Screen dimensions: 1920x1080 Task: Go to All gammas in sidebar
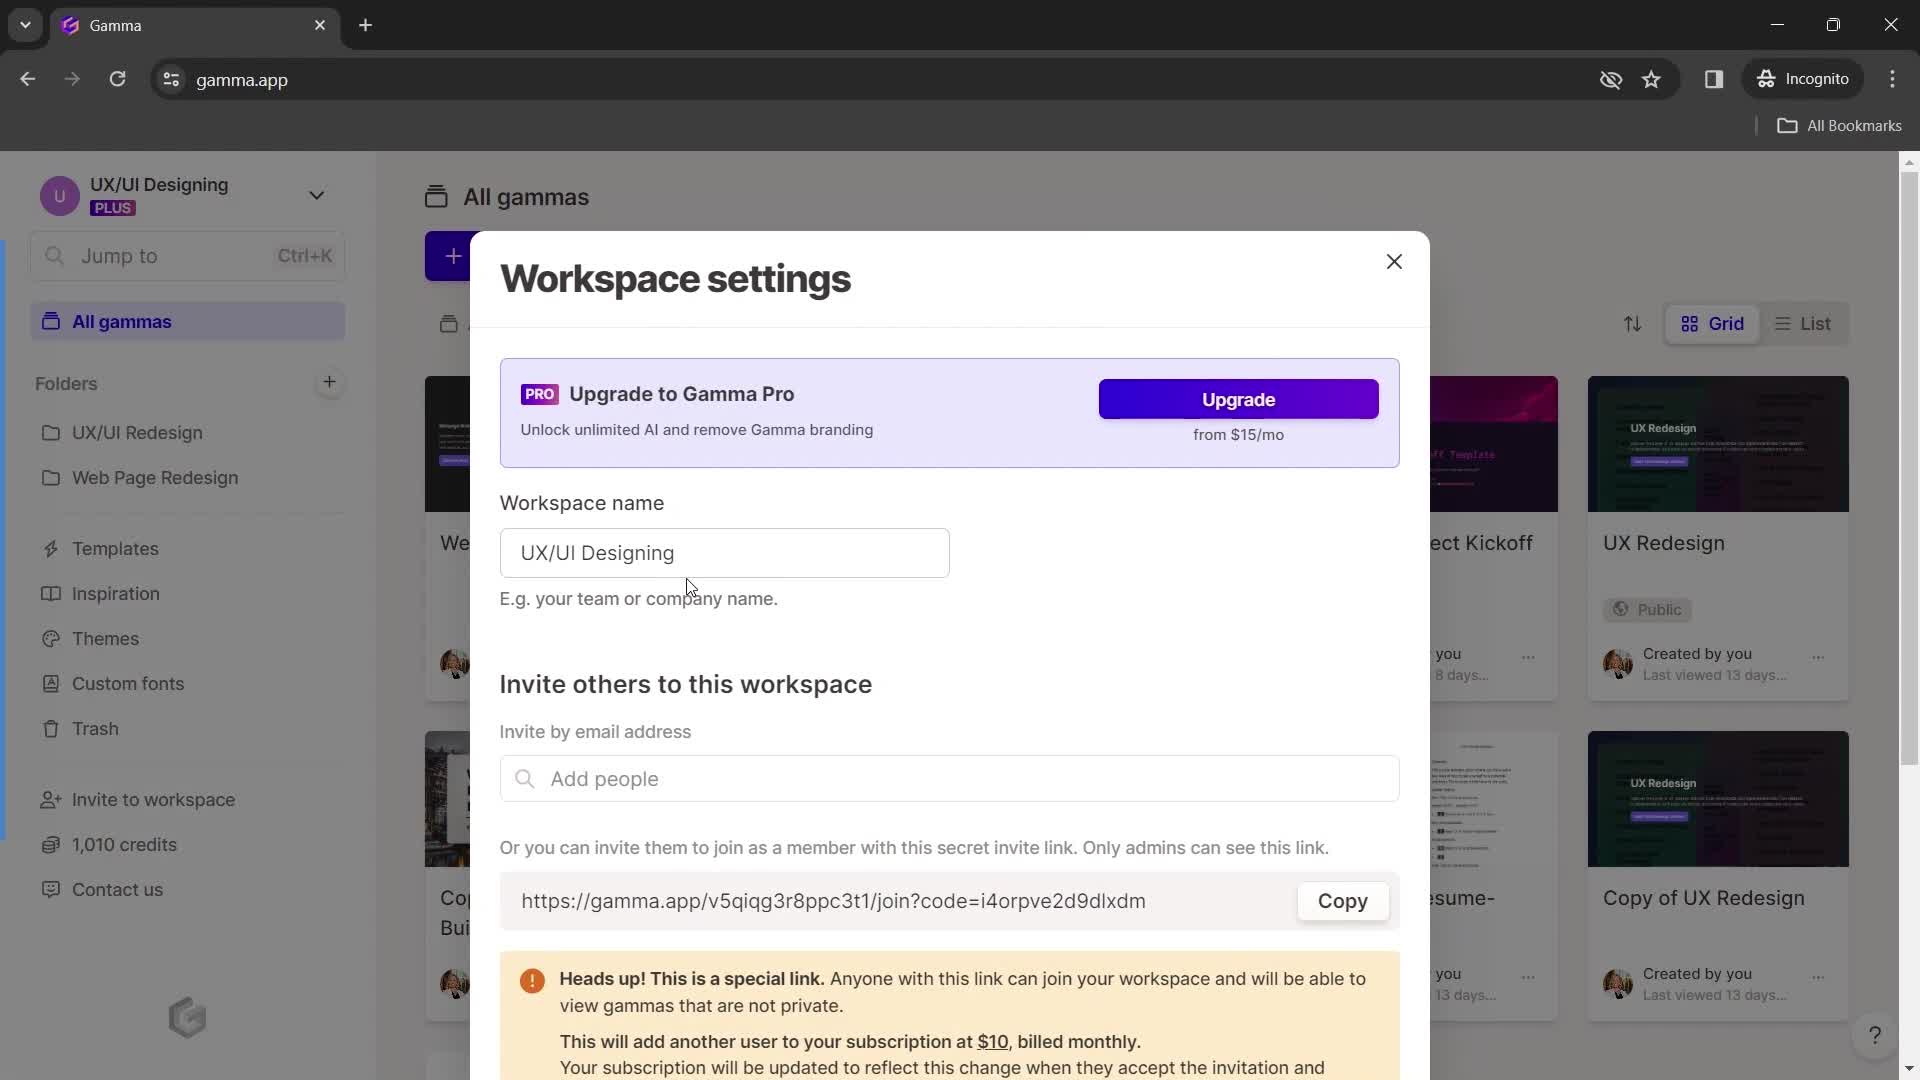coord(188,322)
